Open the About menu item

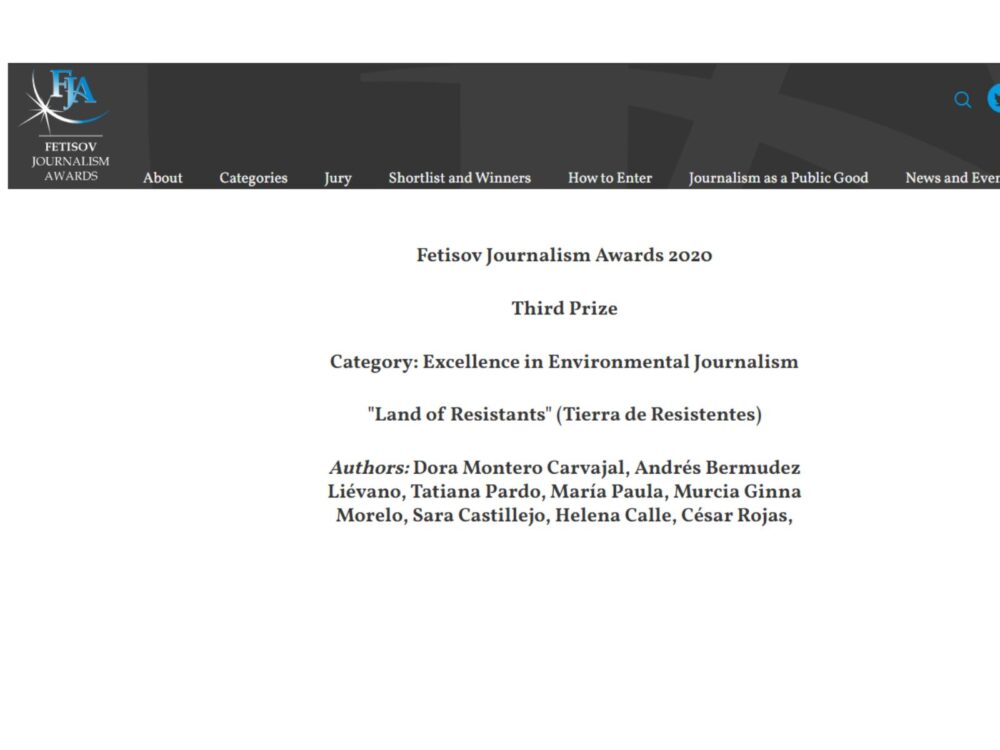(x=163, y=178)
